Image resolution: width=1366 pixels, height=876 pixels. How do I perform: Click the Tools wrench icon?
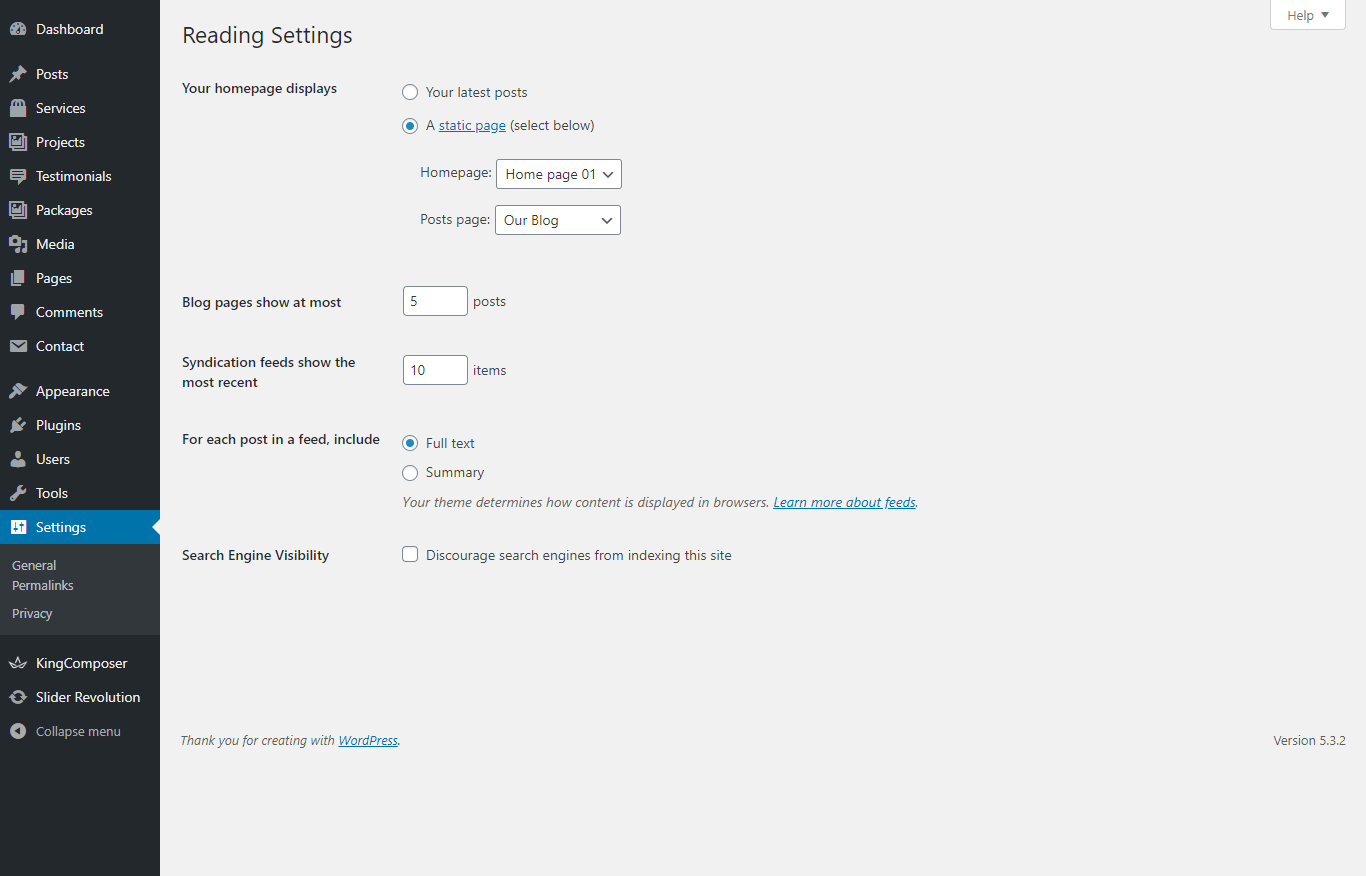coord(18,493)
